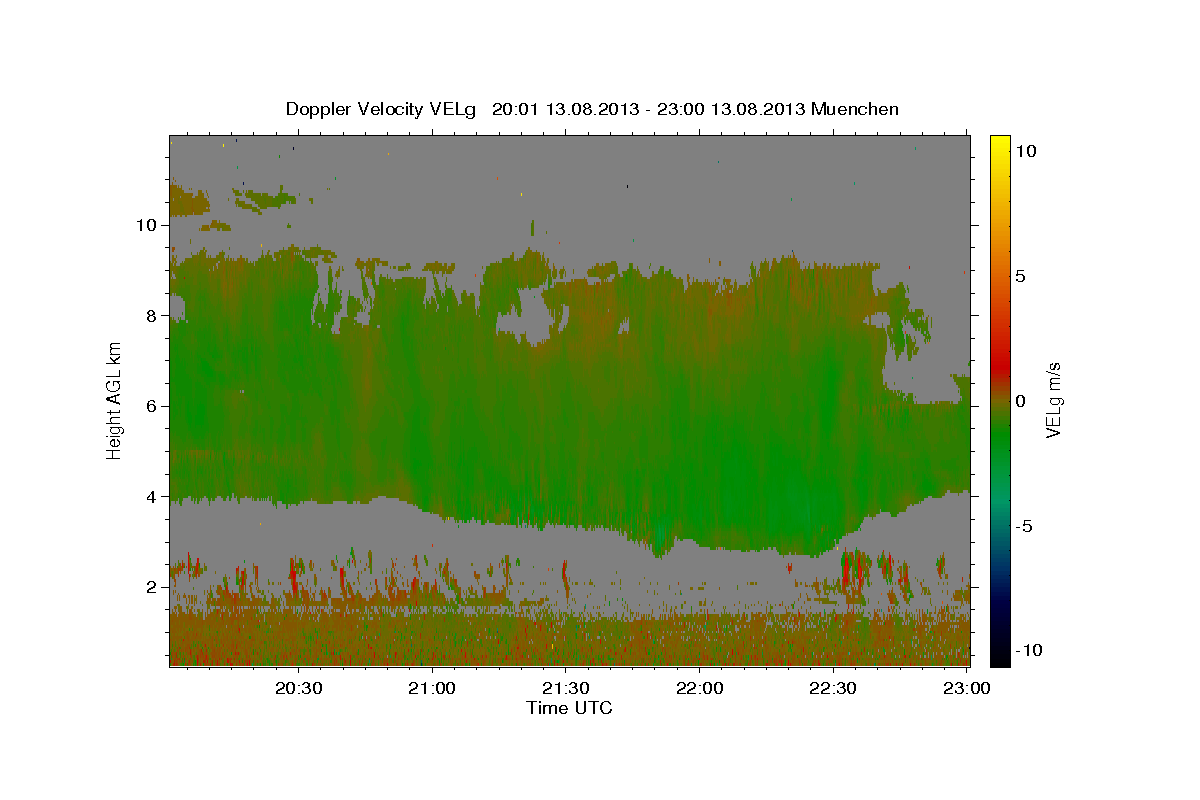Click the height tick label 10
The height and width of the screenshot is (800, 1200).
[x=146, y=225]
